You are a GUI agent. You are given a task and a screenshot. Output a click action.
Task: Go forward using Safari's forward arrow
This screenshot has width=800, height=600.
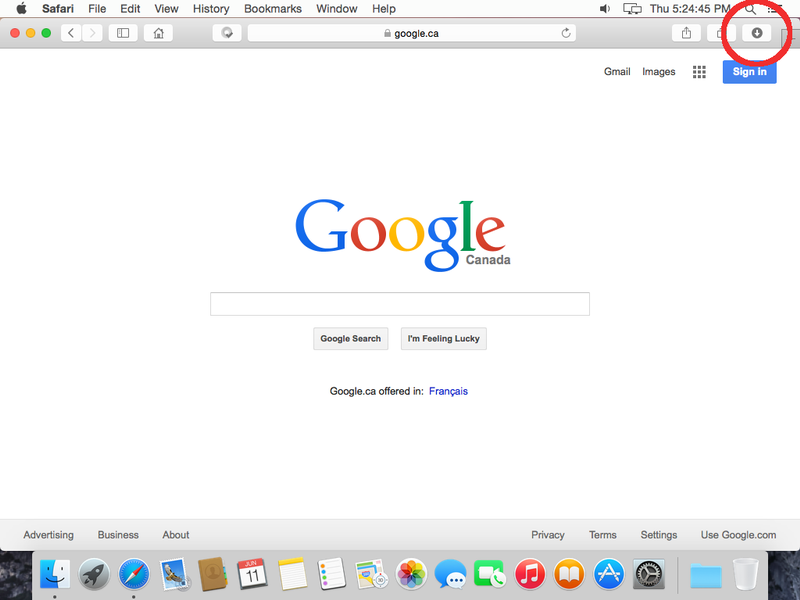coord(92,33)
